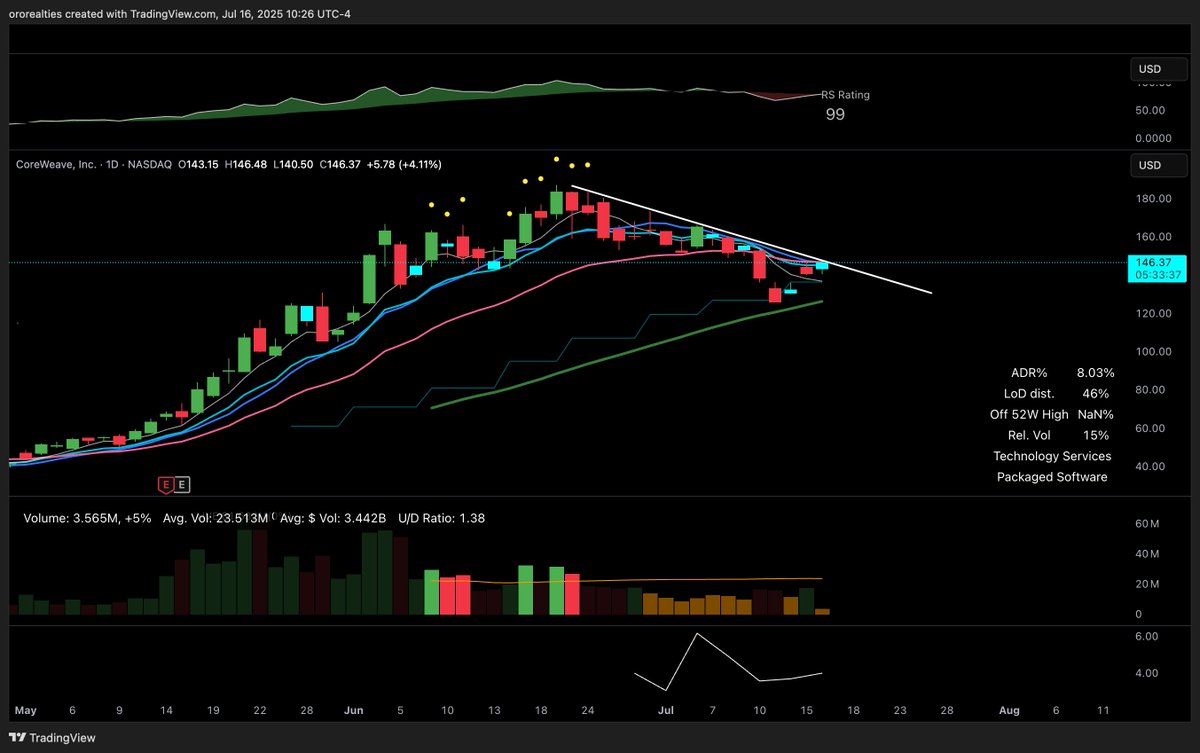Click the 120.00 price axis label
Image resolution: width=1200 pixels, height=753 pixels.
click(x=1152, y=314)
